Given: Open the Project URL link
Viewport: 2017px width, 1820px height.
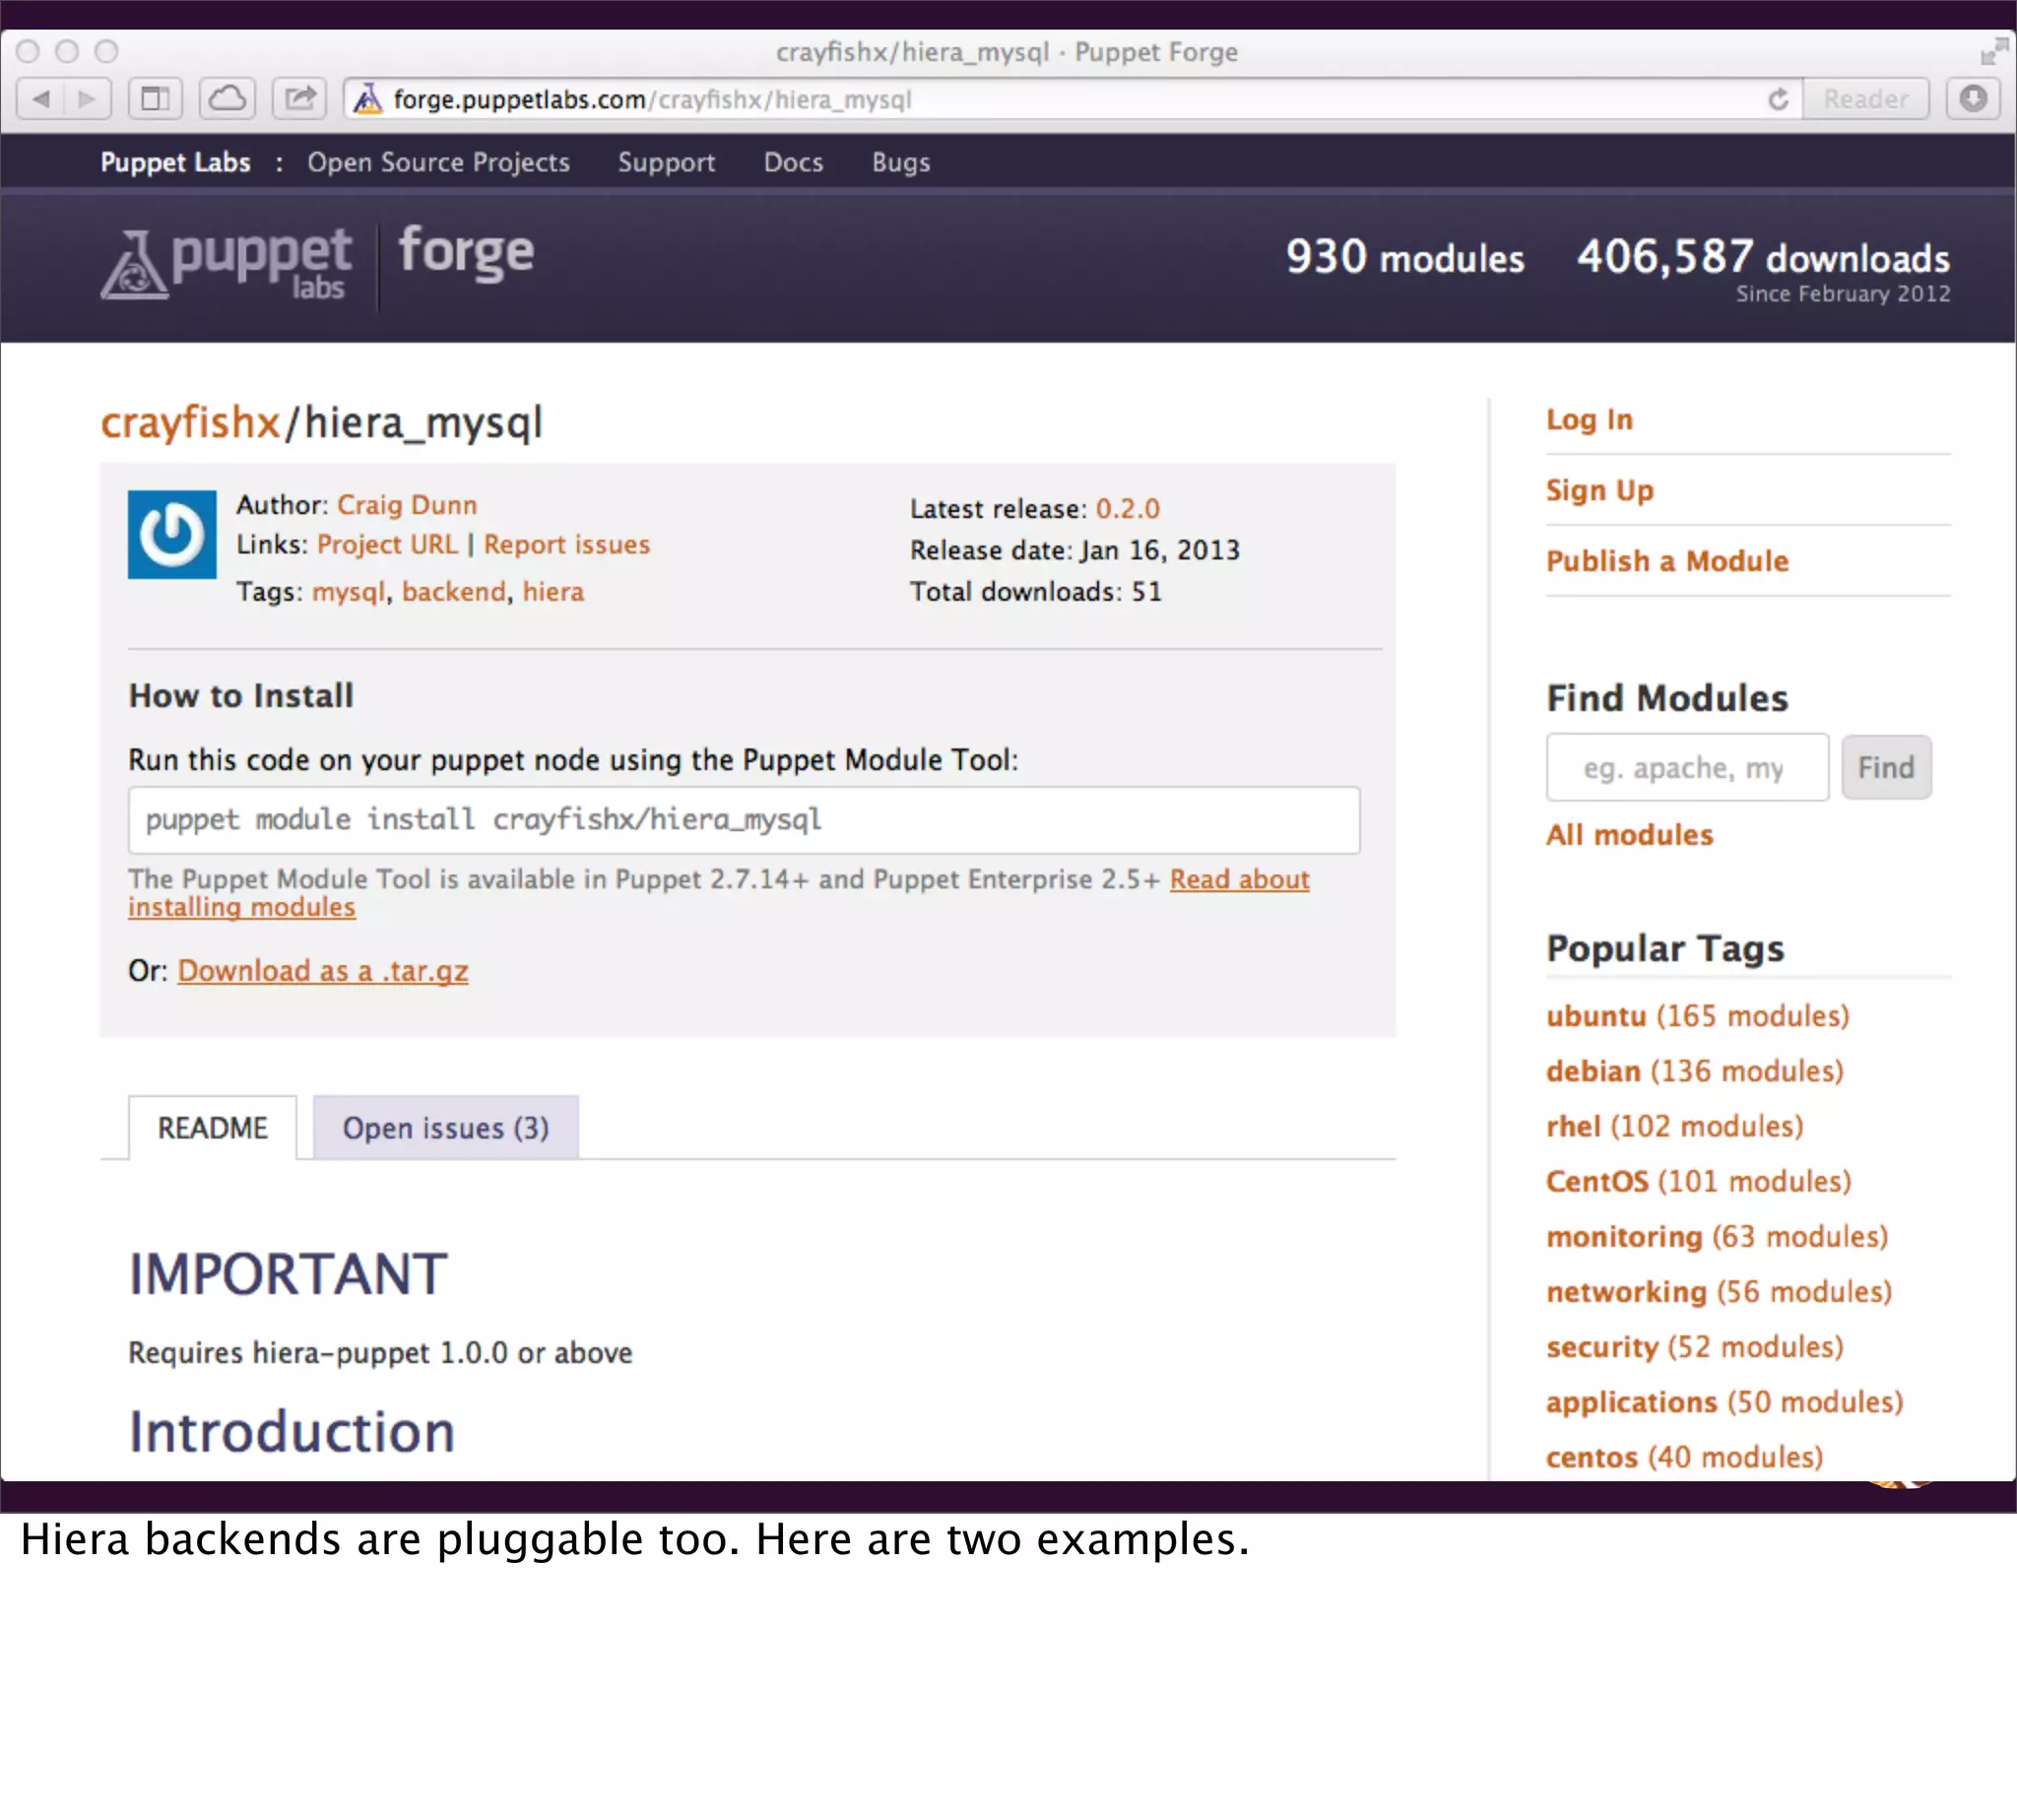Looking at the screenshot, I should (387, 544).
